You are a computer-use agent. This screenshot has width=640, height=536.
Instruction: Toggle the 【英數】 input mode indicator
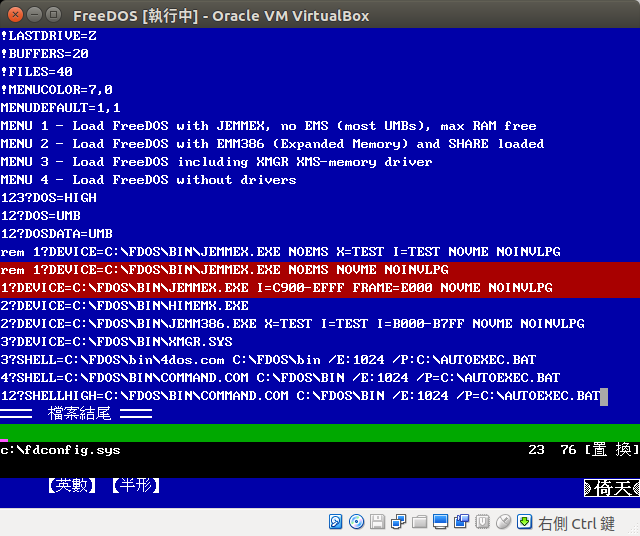pyautogui.click(x=72, y=485)
